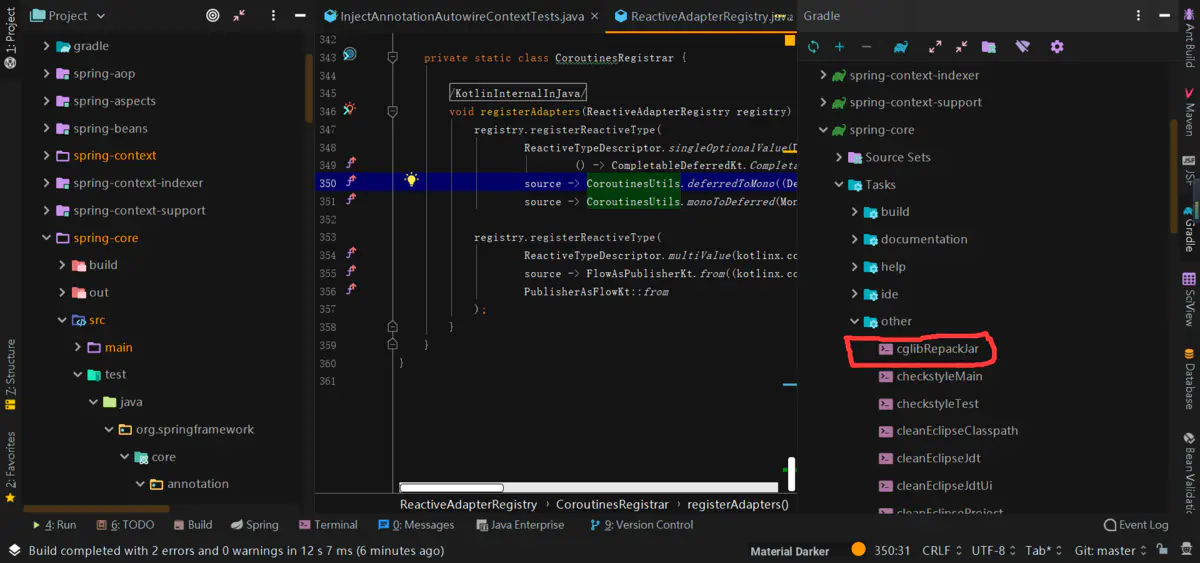Toggle the tool windows button at bottom-left corner

point(13,550)
